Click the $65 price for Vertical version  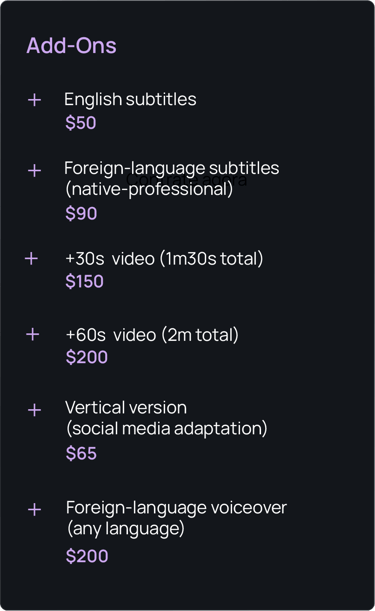pyautogui.click(x=81, y=454)
